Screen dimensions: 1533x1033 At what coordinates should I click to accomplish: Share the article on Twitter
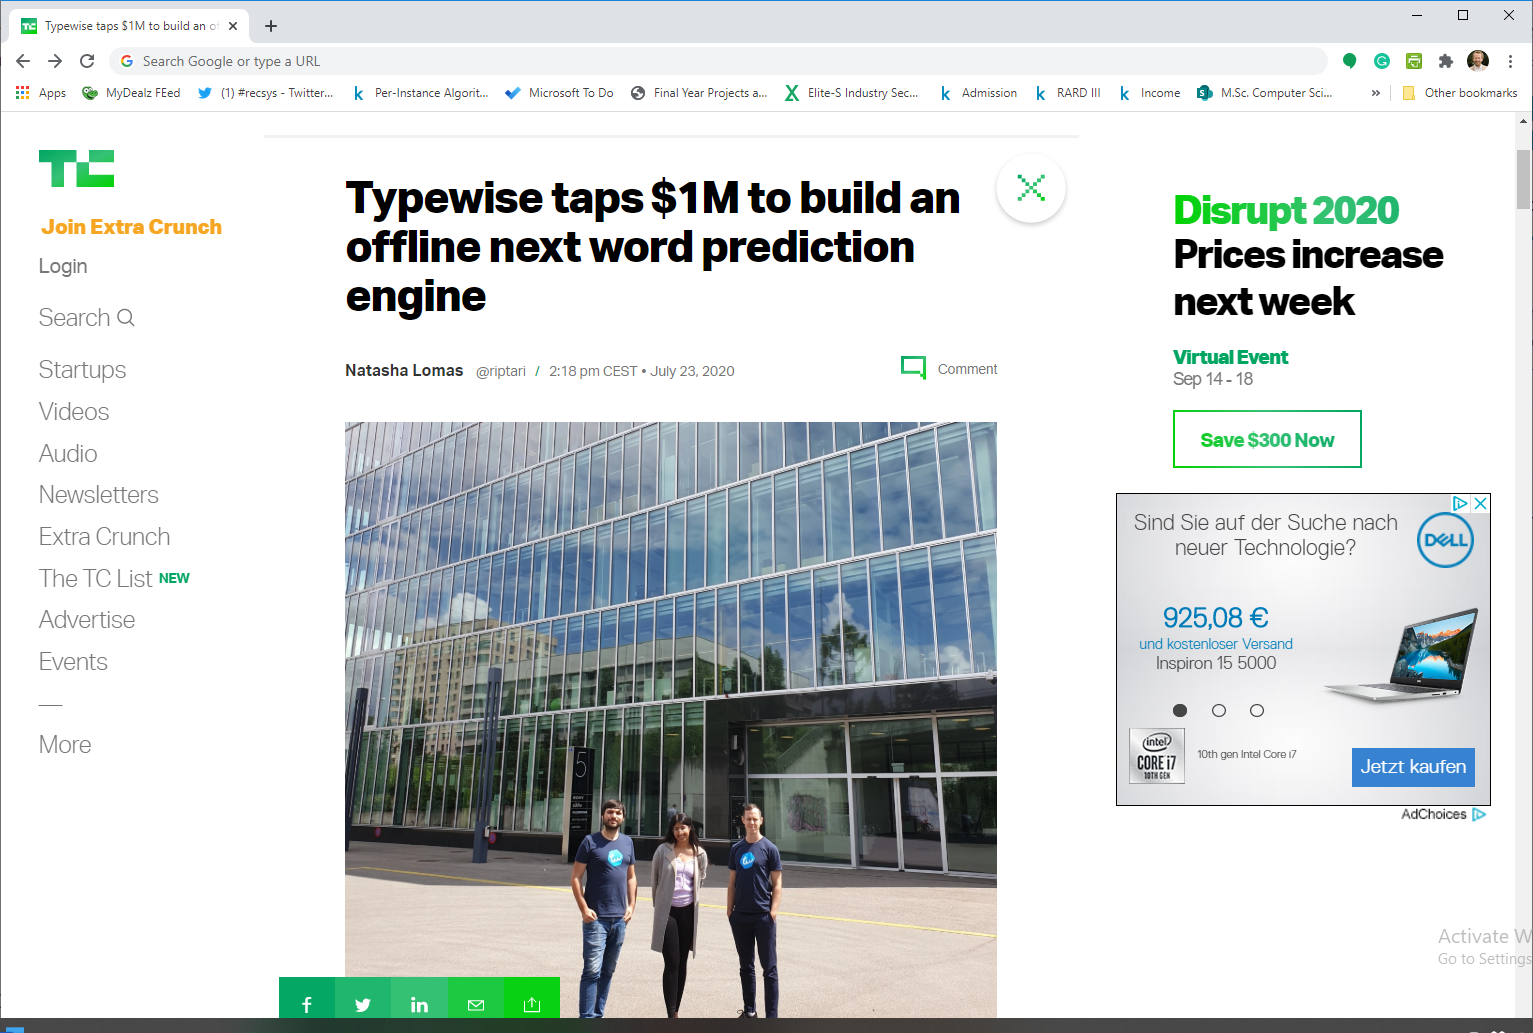362,1004
